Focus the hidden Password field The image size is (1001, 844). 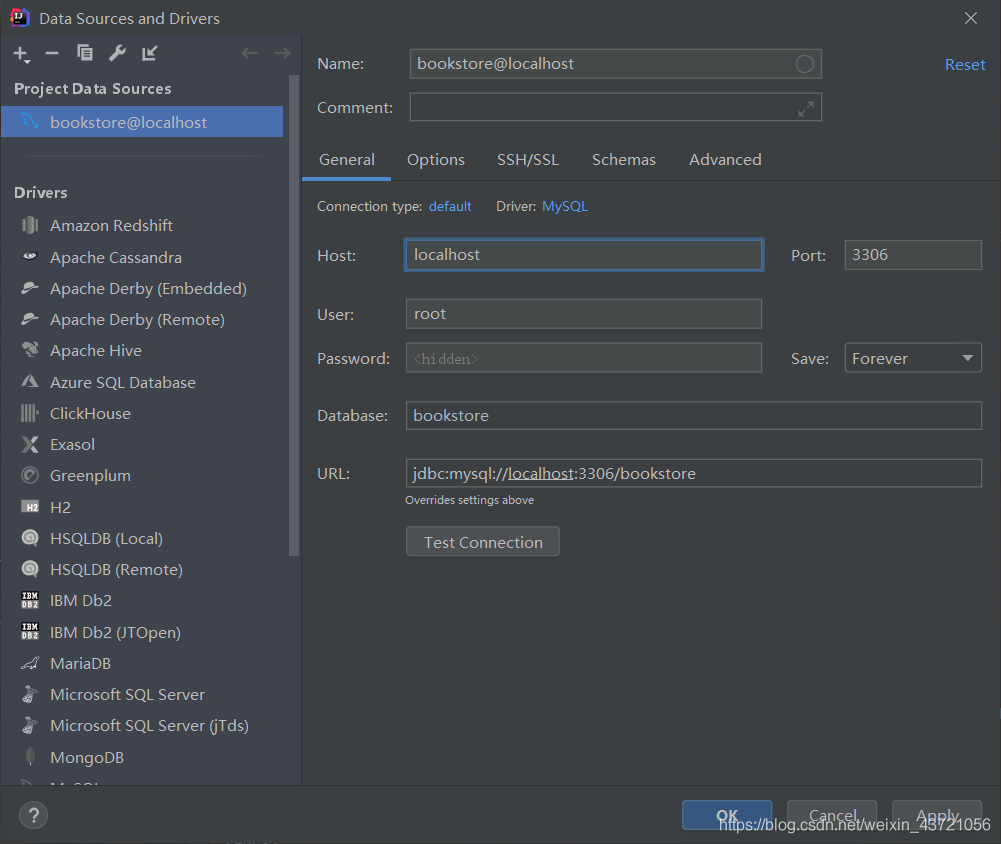tap(584, 358)
